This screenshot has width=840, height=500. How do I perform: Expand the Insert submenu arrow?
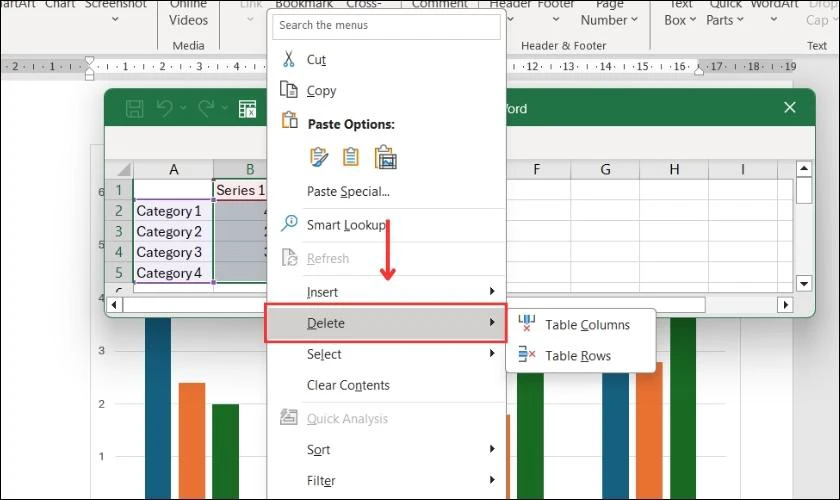click(492, 291)
